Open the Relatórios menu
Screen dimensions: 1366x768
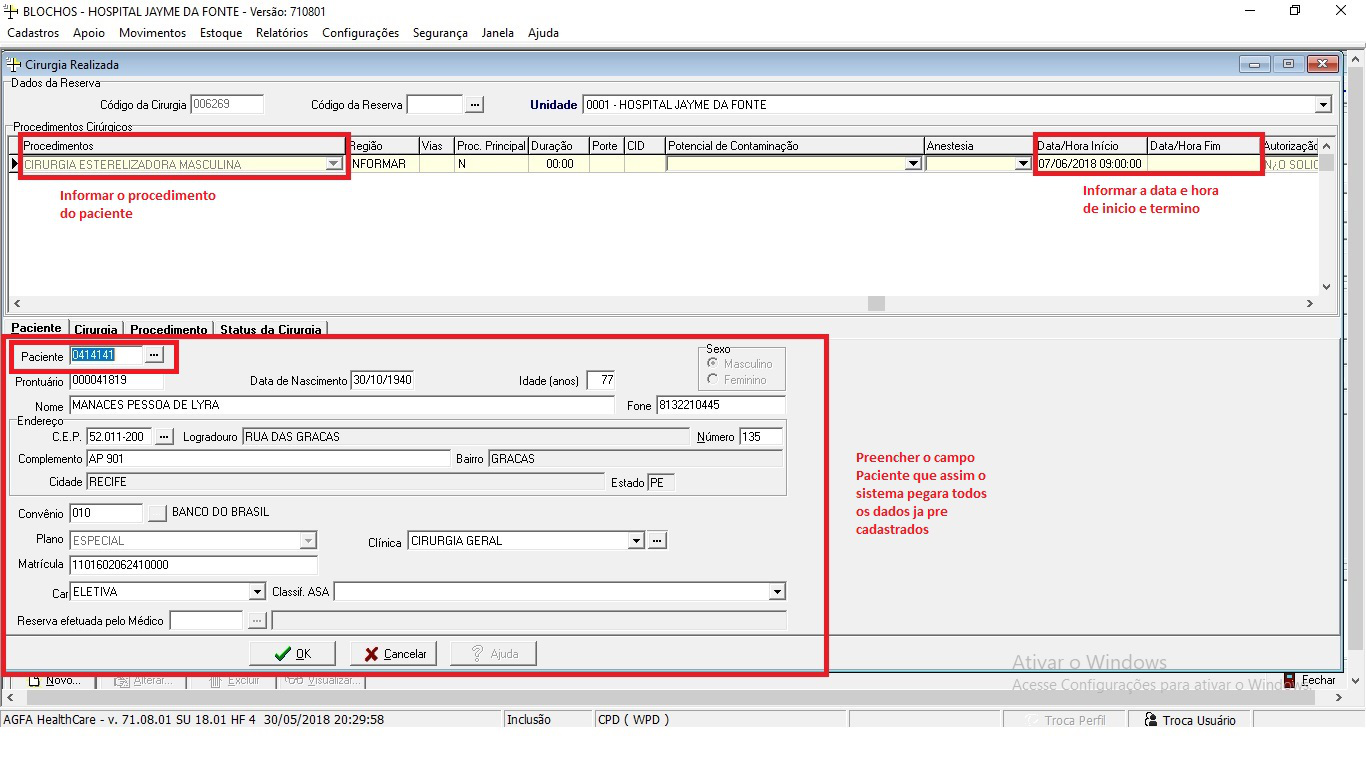(282, 33)
